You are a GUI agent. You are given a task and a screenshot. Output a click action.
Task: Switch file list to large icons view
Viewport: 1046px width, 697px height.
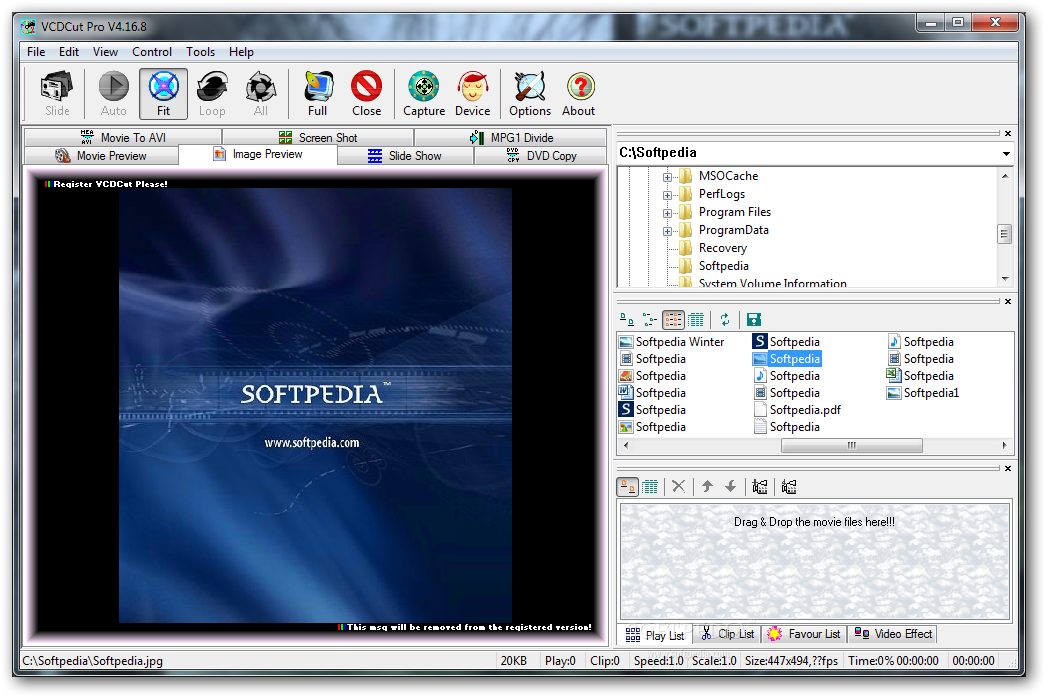click(x=627, y=320)
